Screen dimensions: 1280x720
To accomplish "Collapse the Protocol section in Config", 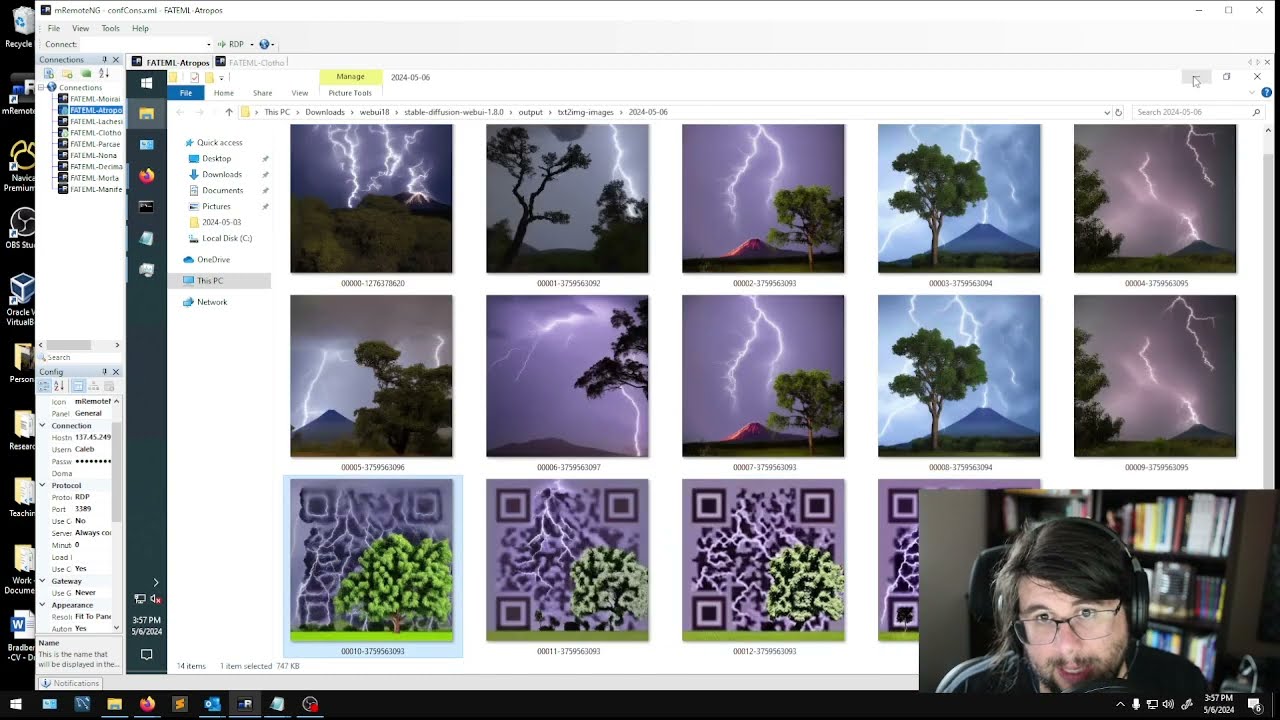I will (x=42, y=485).
